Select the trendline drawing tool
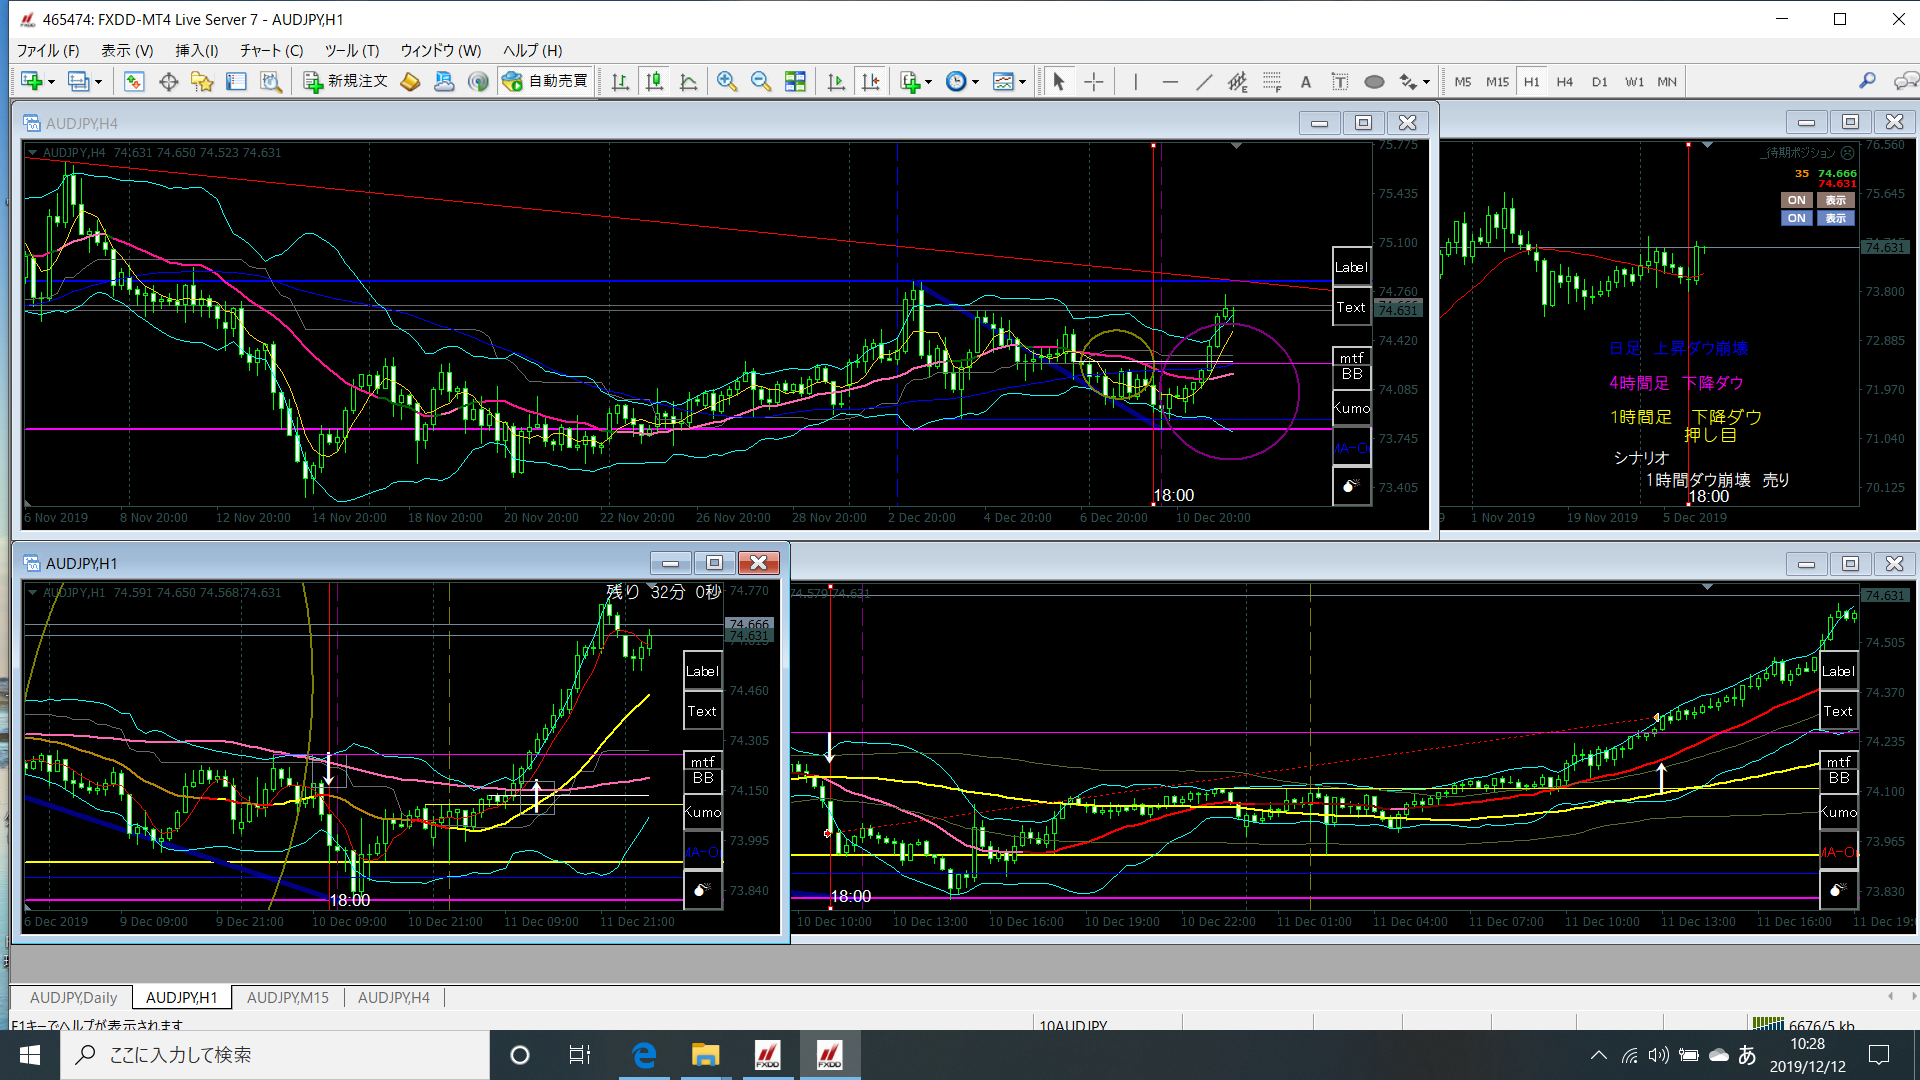 [1204, 82]
